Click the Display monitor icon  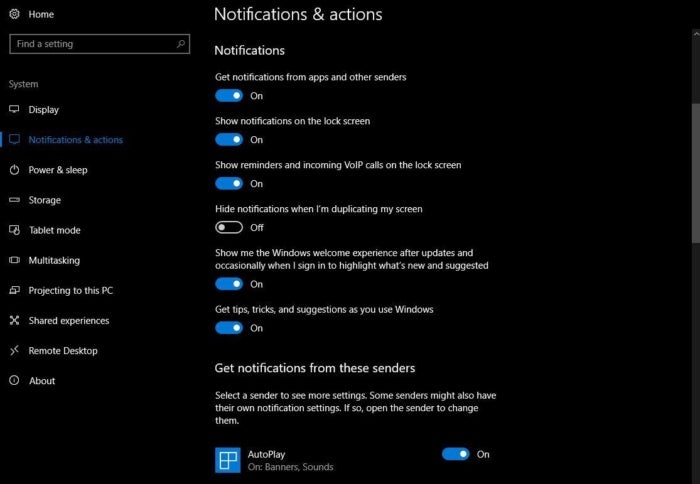(x=14, y=109)
